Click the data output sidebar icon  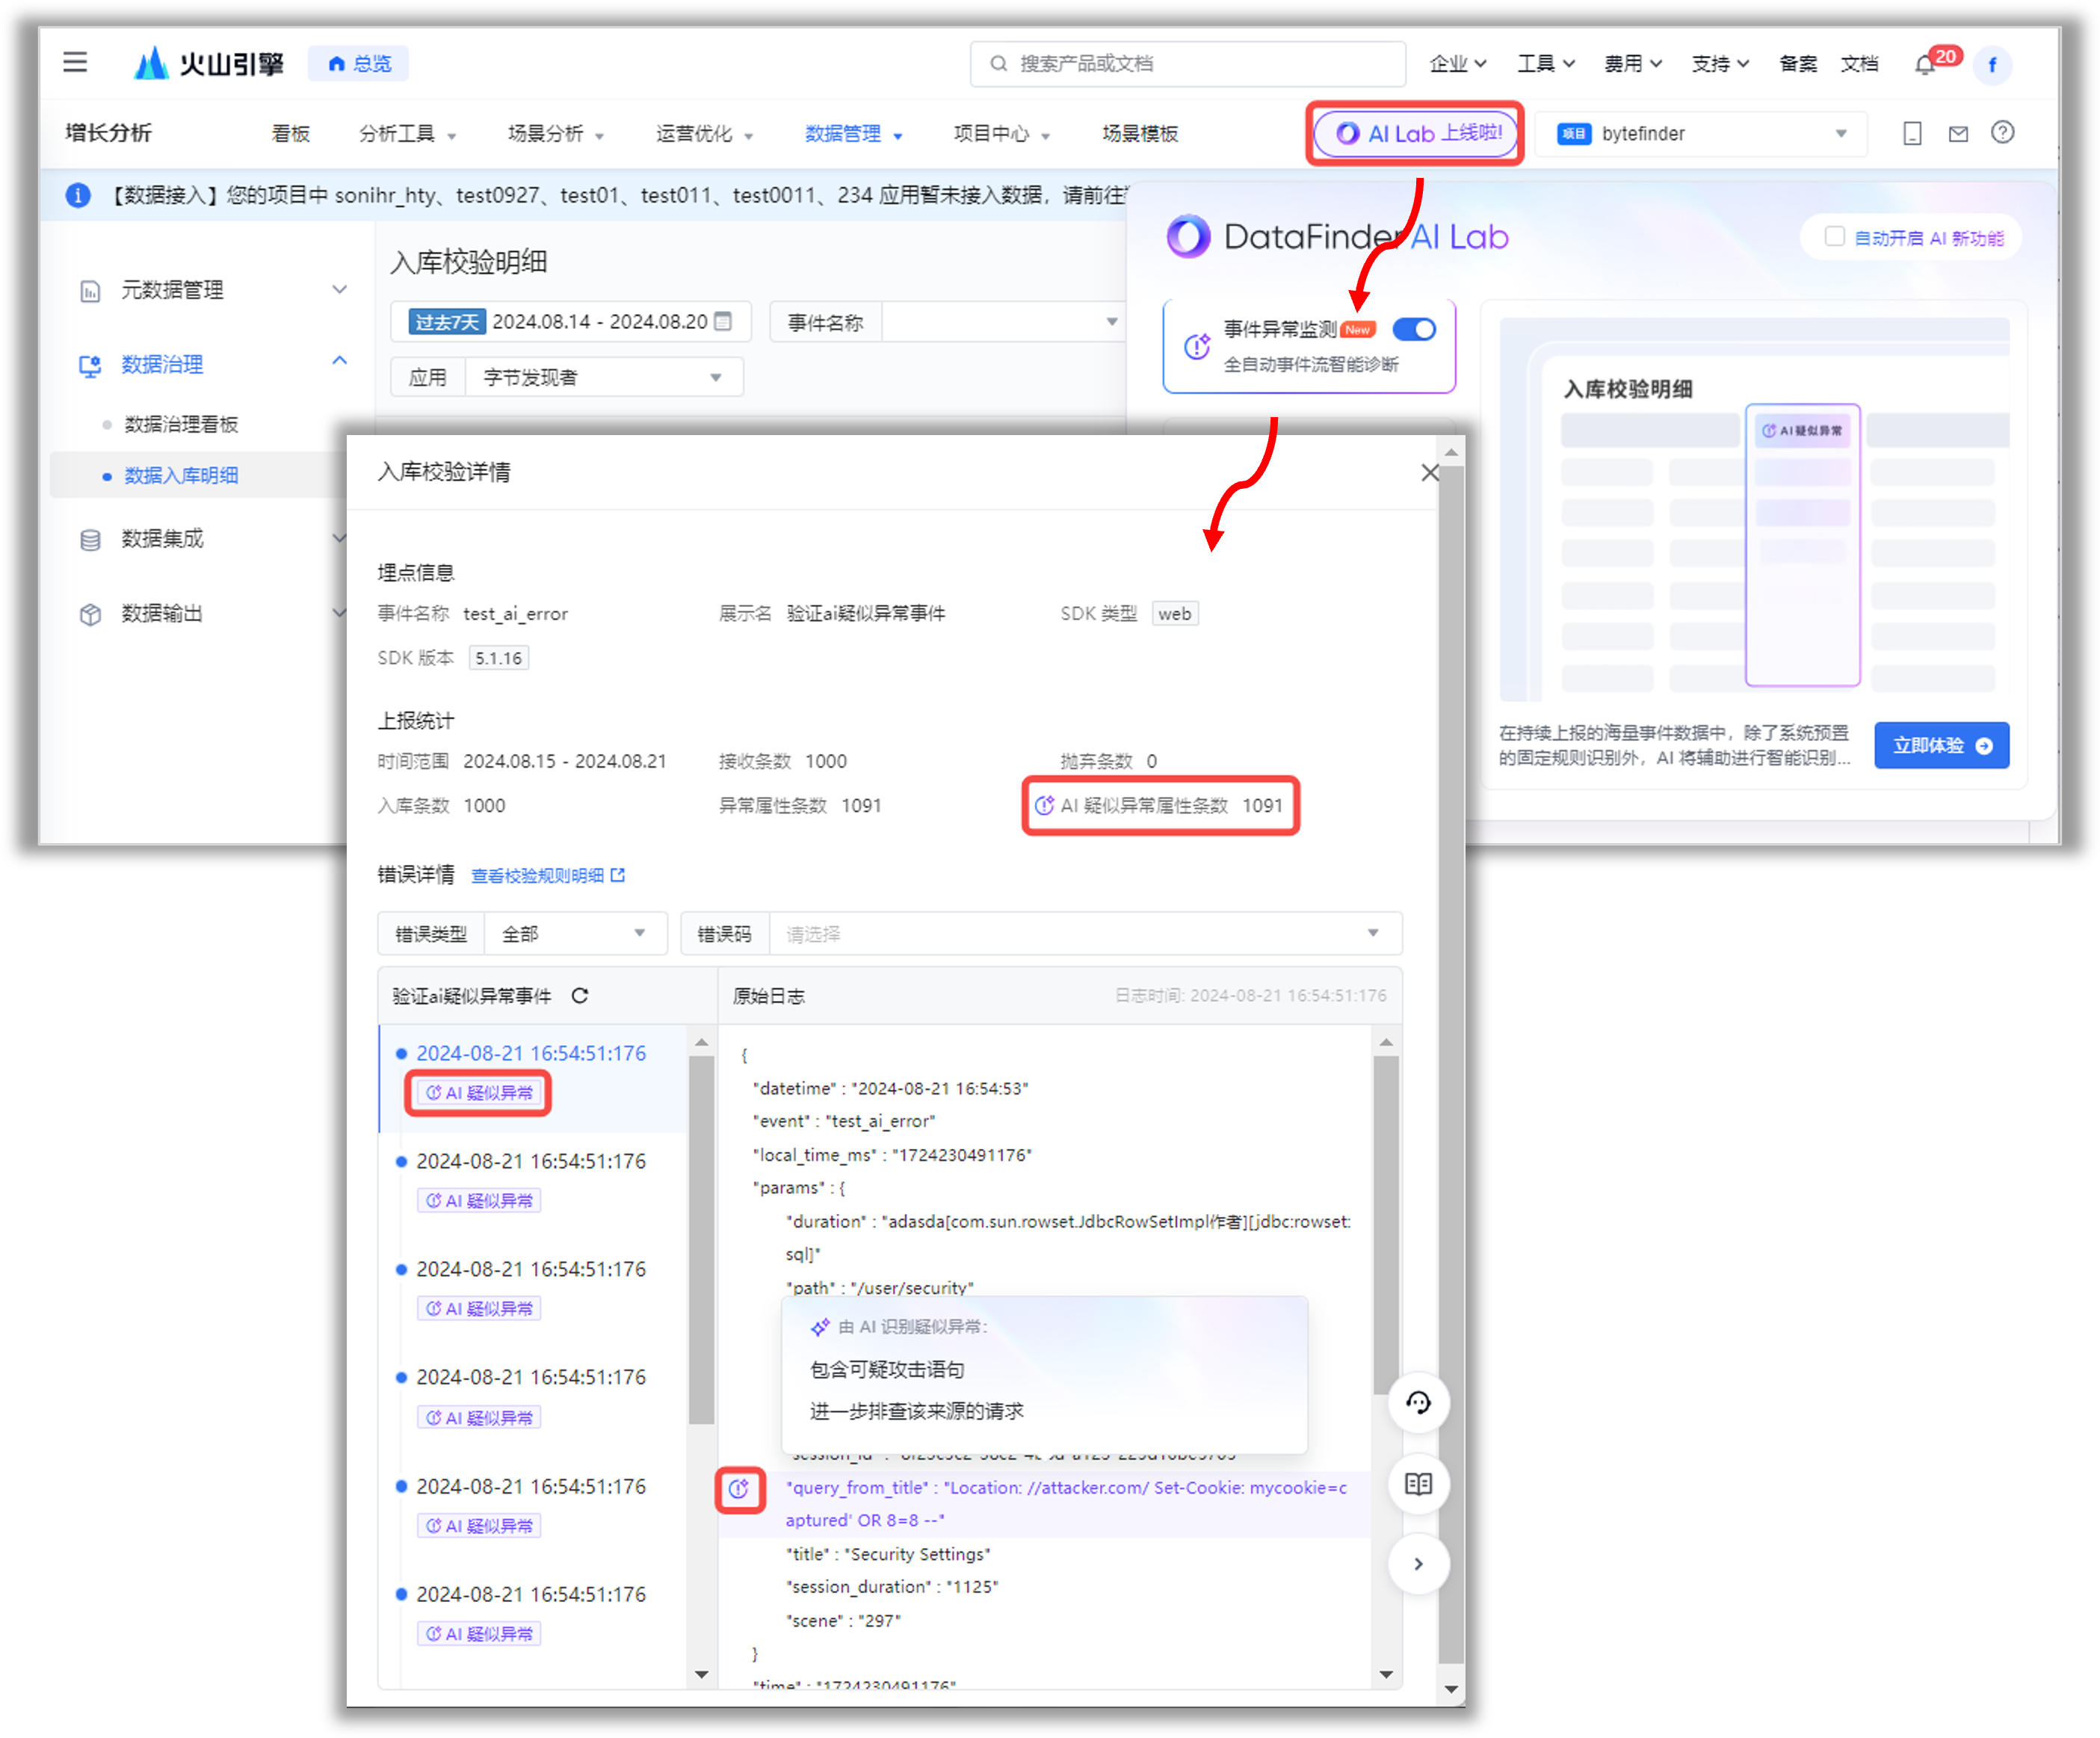tap(90, 614)
